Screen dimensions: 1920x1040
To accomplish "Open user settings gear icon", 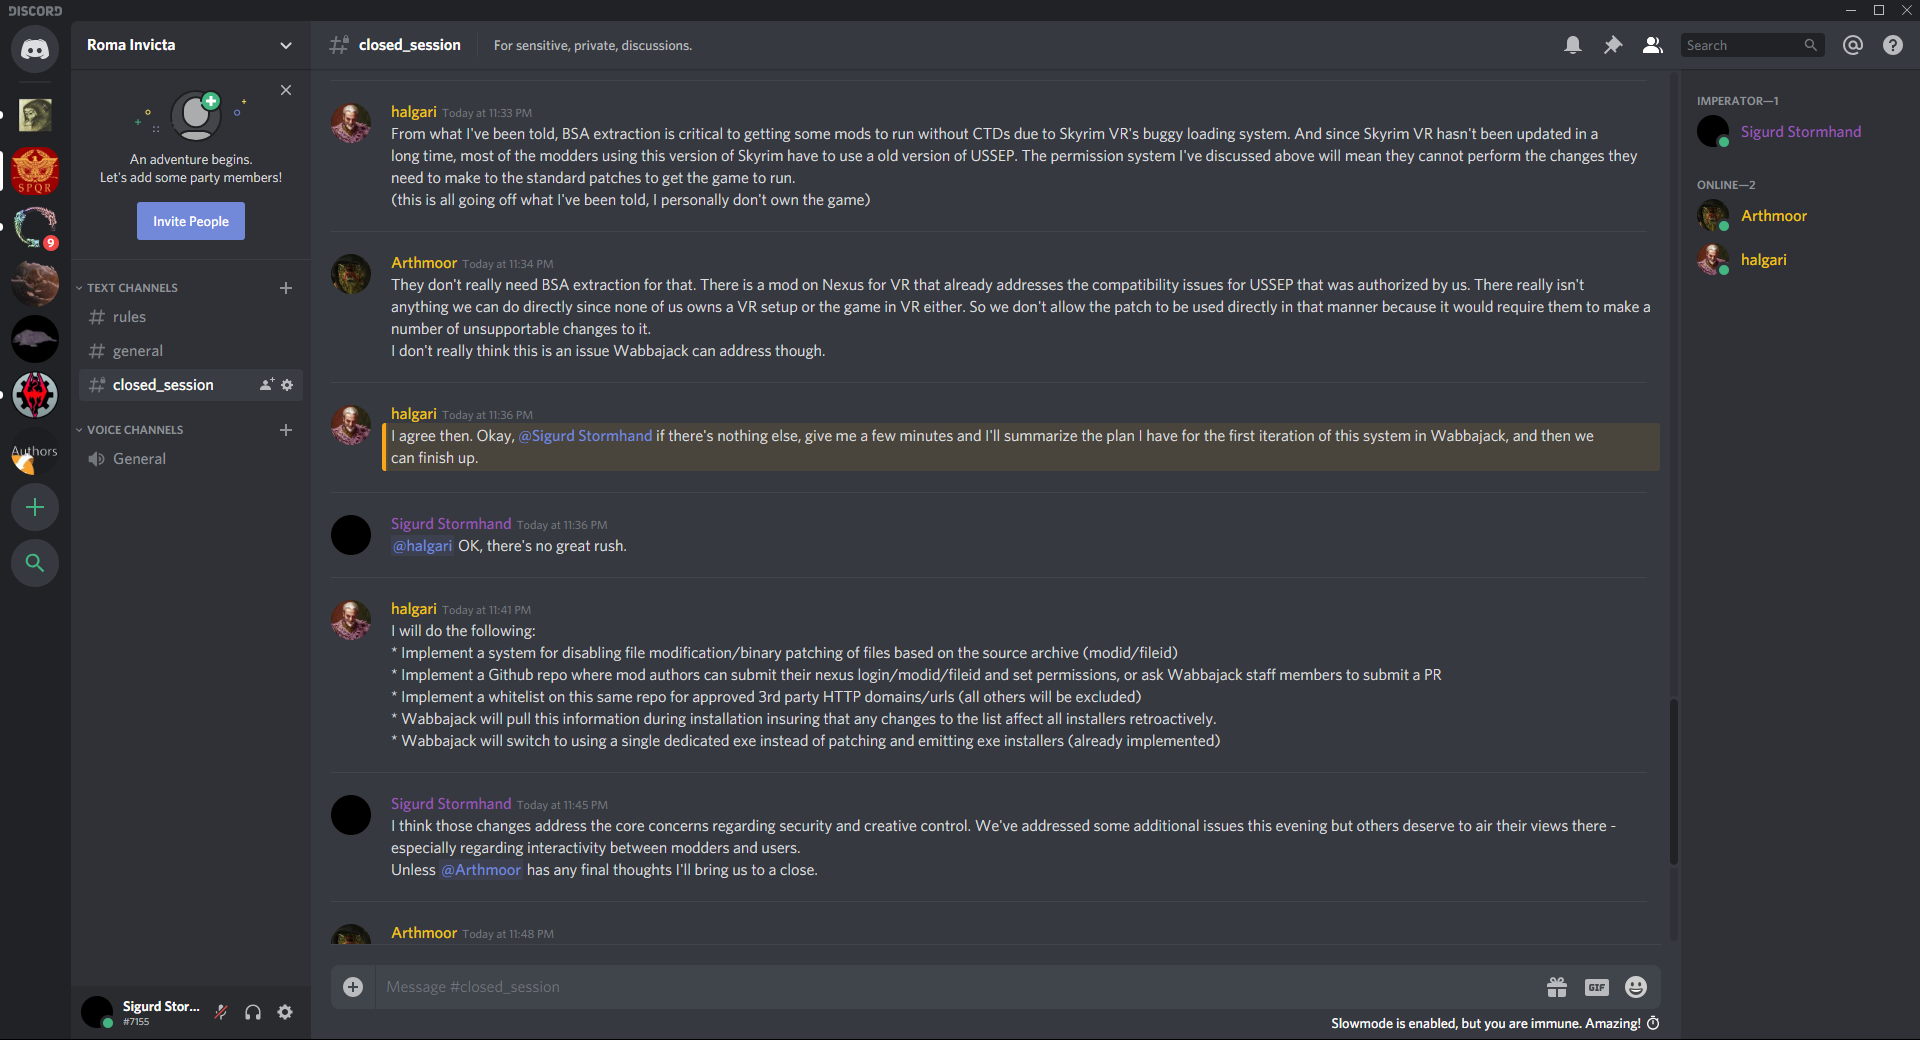I will click(x=285, y=1012).
